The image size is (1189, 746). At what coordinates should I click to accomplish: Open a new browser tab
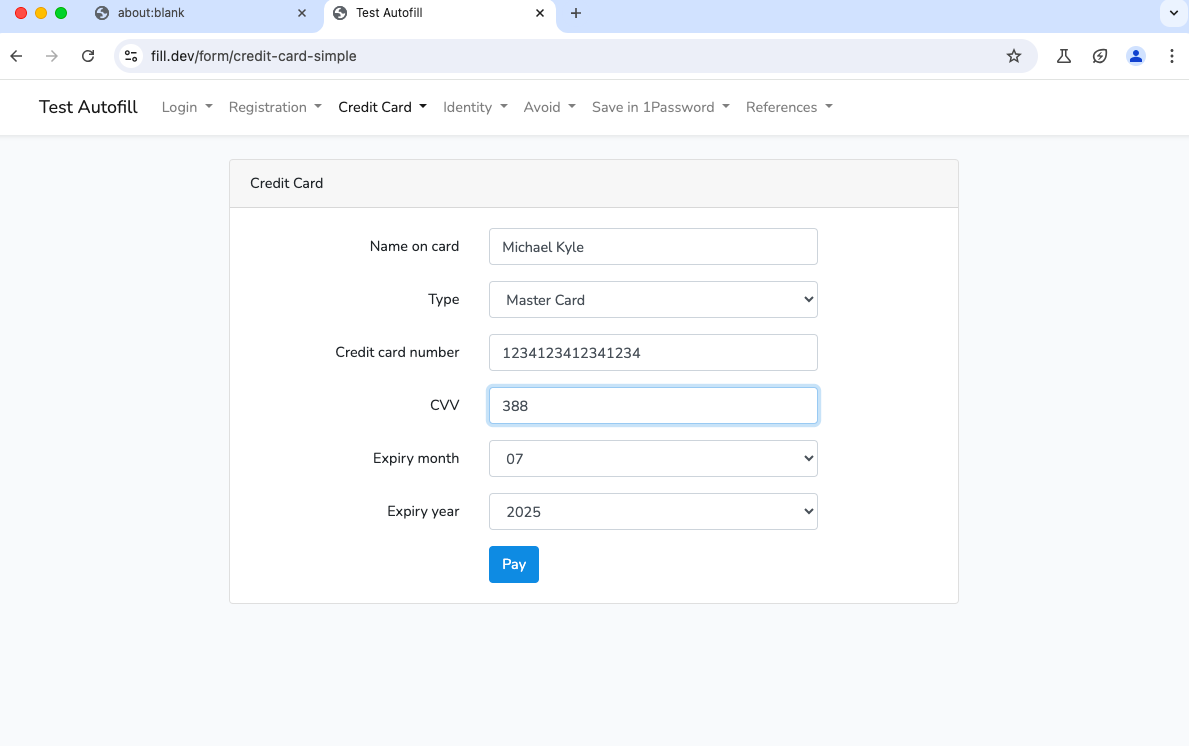(576, 13)
